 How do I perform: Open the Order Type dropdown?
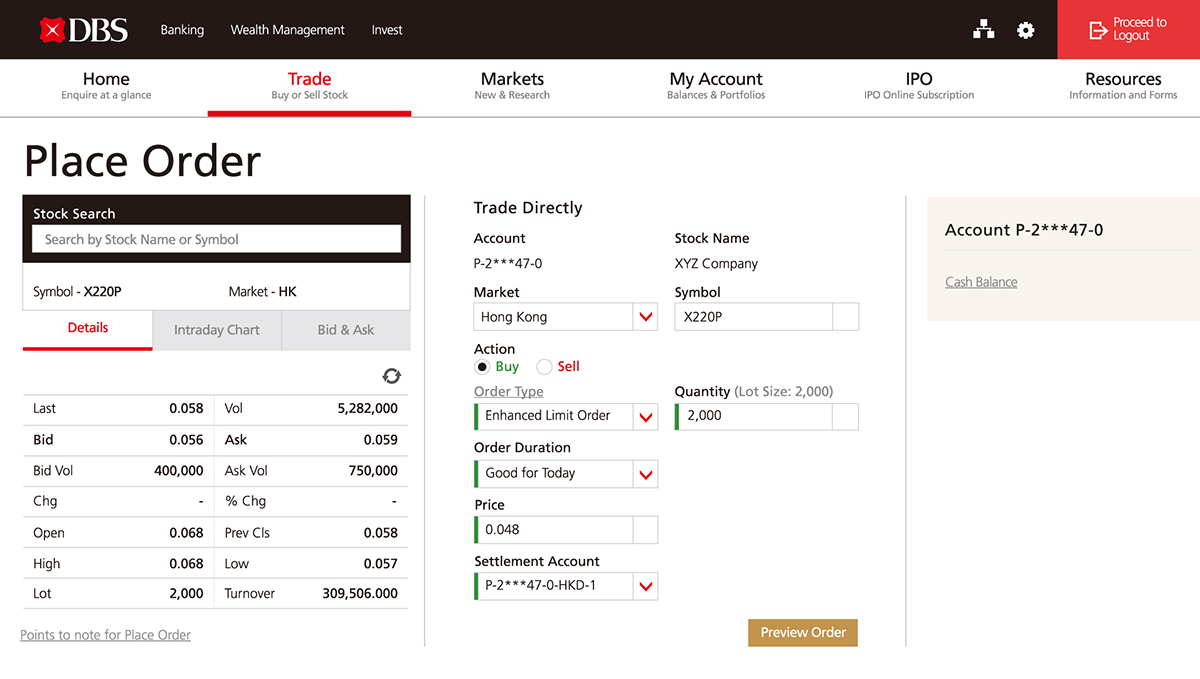(646, 416)
